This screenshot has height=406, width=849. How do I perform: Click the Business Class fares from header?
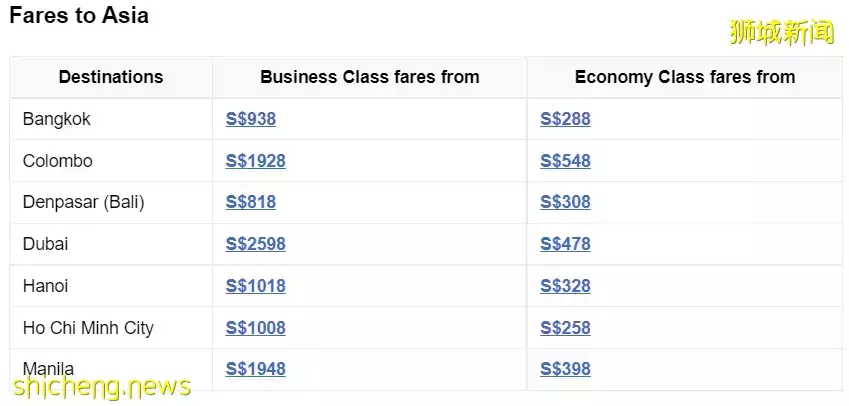(369, 77)
